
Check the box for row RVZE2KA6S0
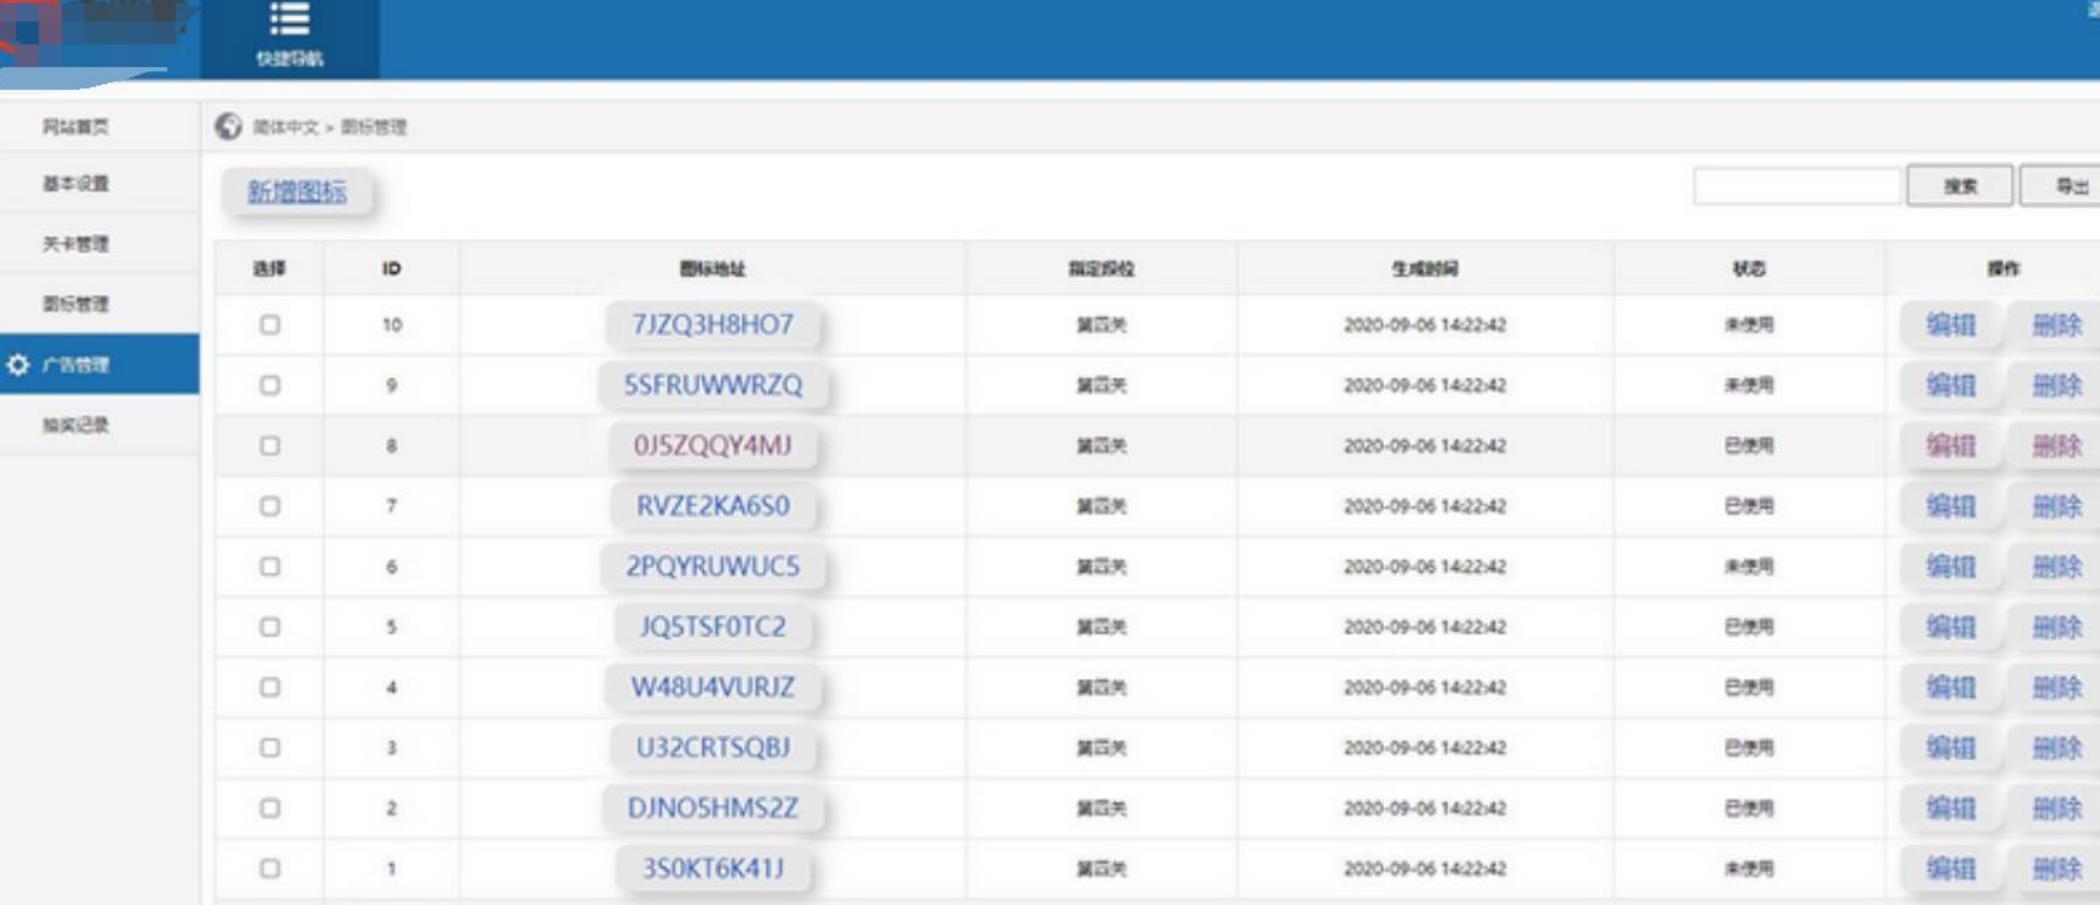[270, 506]
